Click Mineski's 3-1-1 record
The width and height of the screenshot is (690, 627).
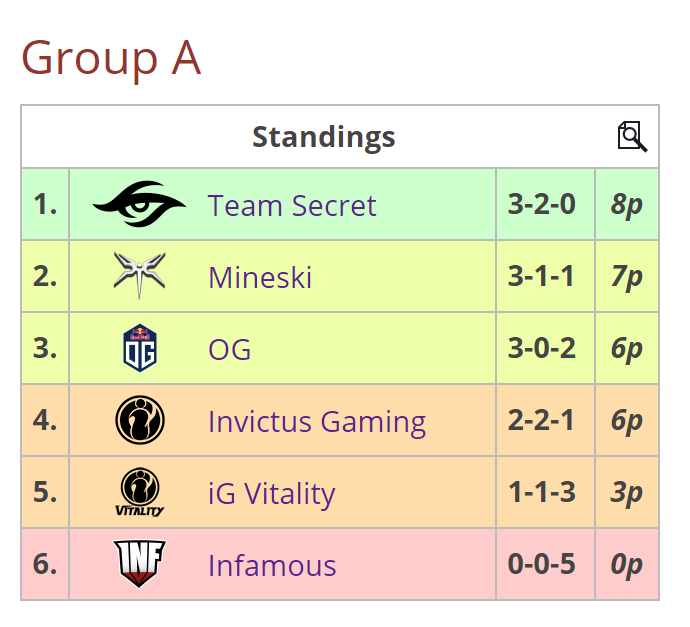(x=541, y=276)
